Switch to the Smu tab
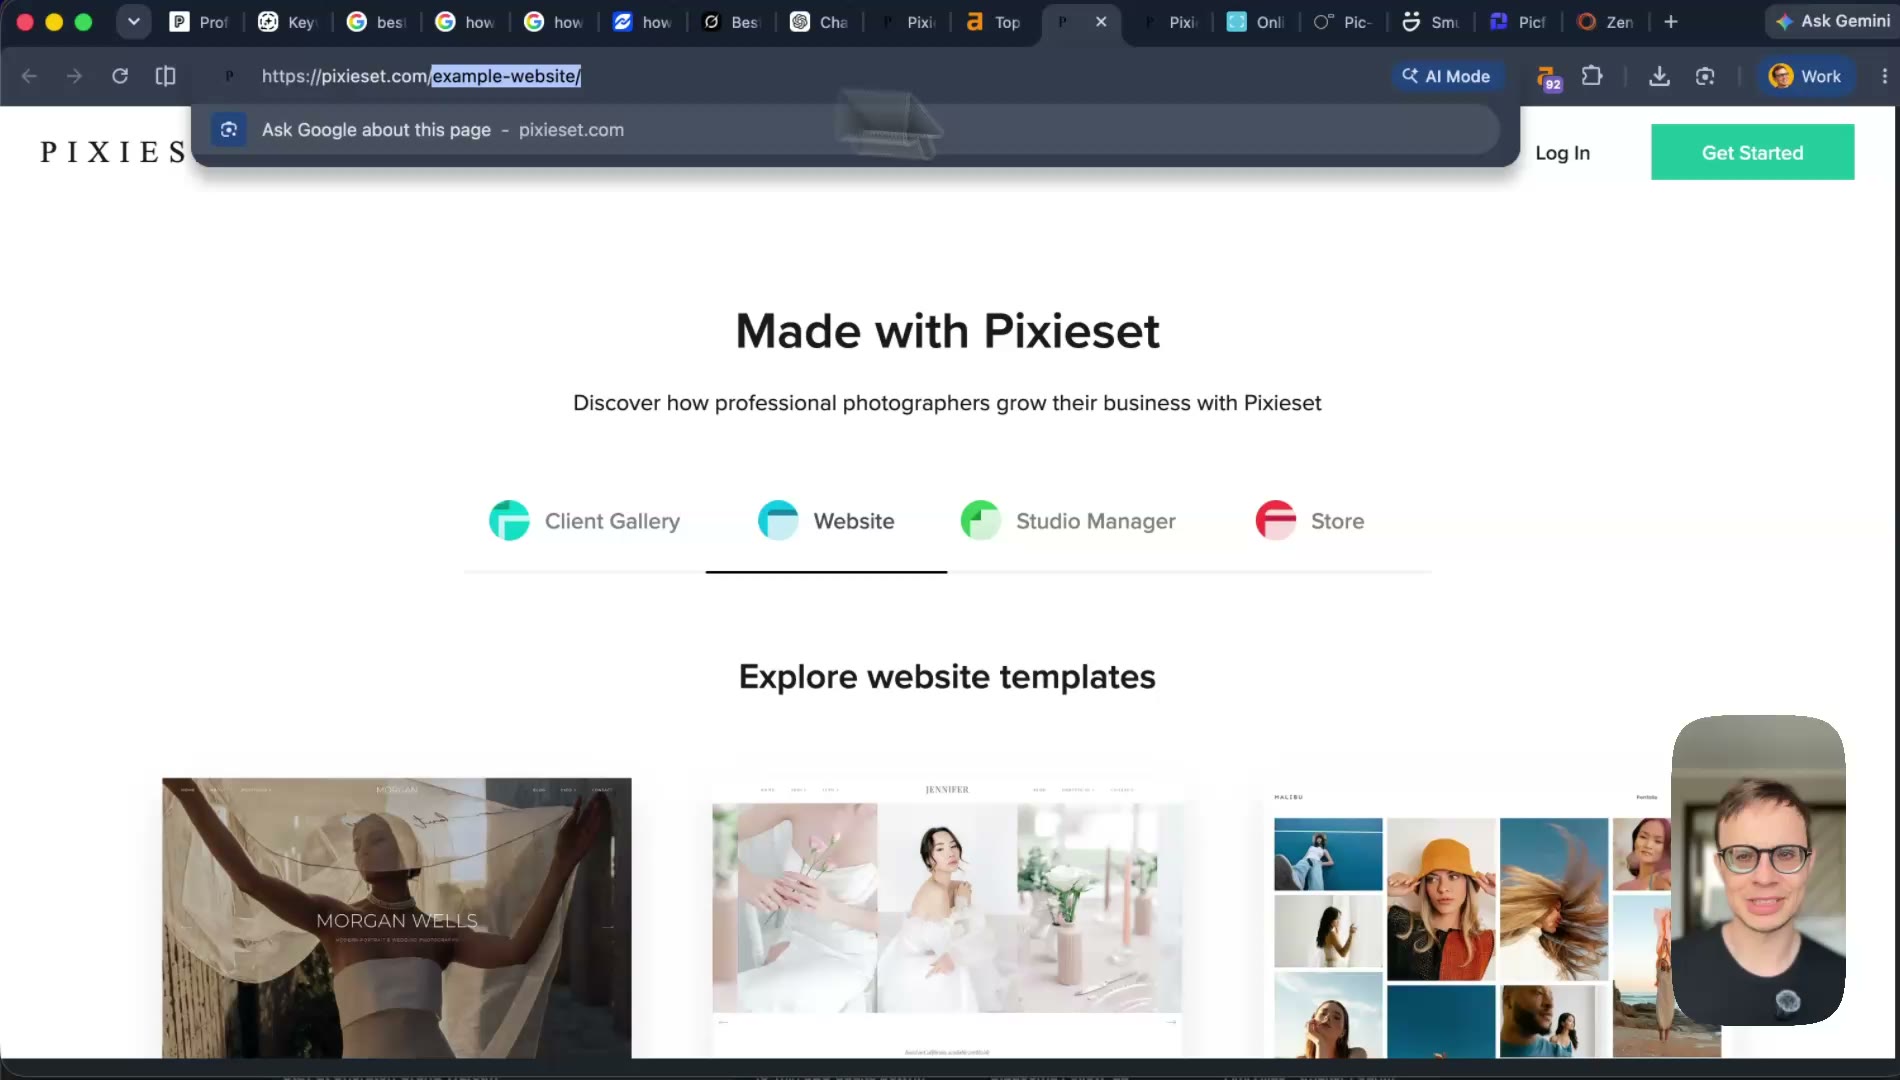The height and width of the screenshot is (1080, 1900). (1431, 22)
